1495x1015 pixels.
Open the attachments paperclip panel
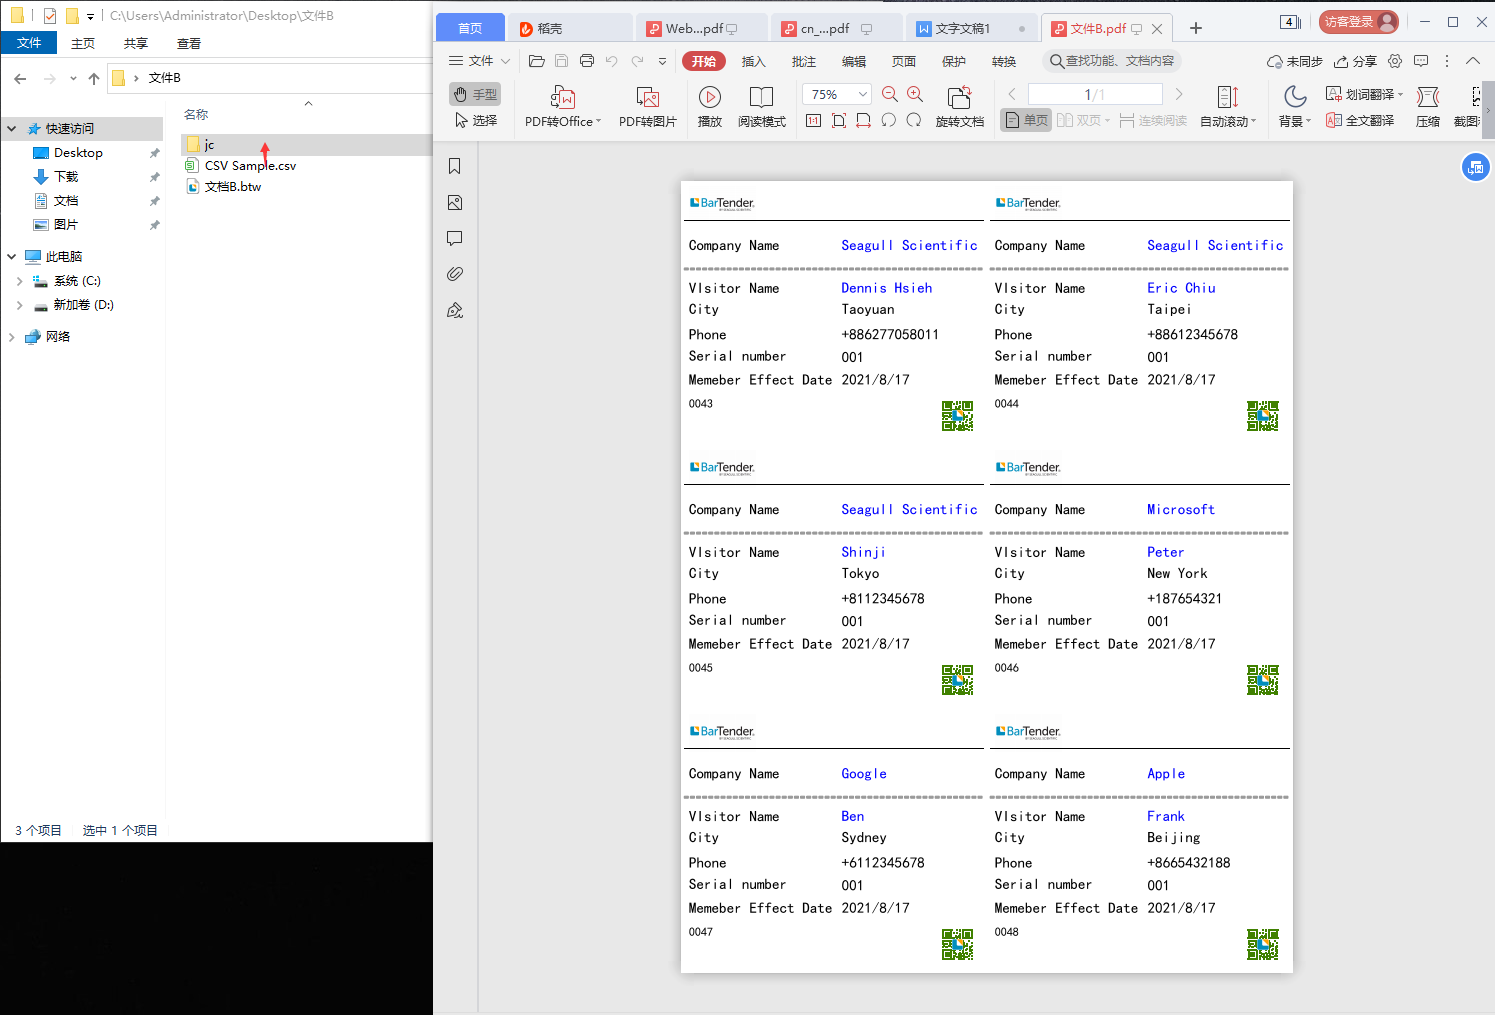click(455, 274)
